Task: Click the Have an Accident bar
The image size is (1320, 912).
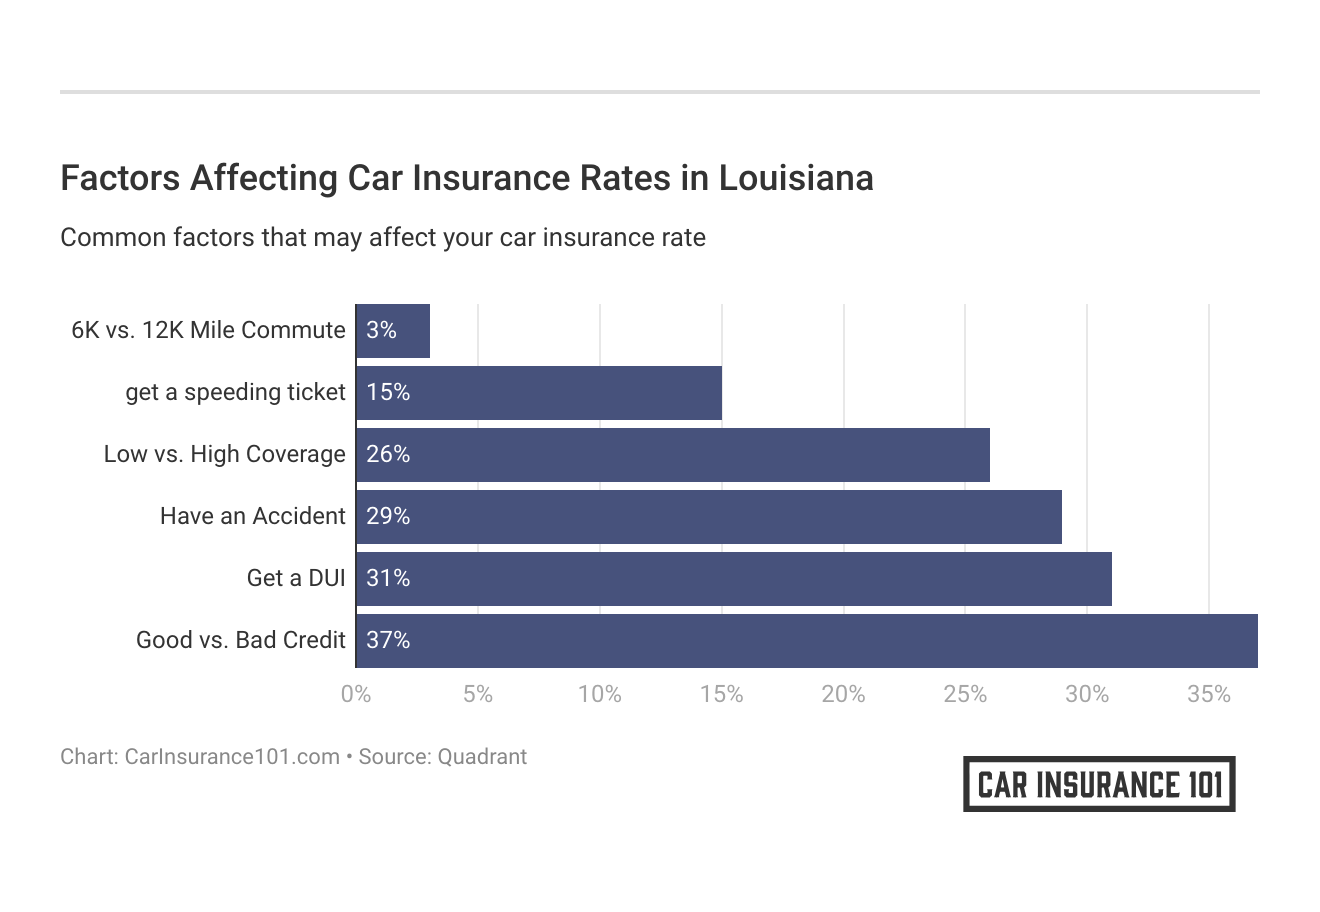Action: coord(708,517)
